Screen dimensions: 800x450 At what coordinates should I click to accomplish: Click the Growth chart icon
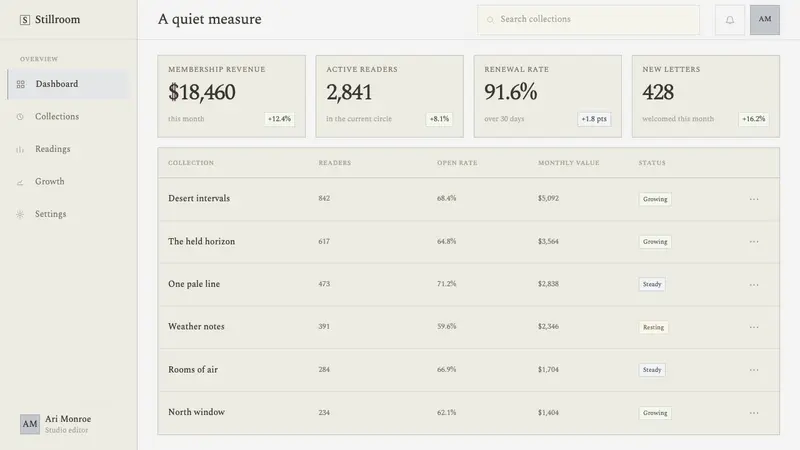pyautogui.click(x=20, y=182)
